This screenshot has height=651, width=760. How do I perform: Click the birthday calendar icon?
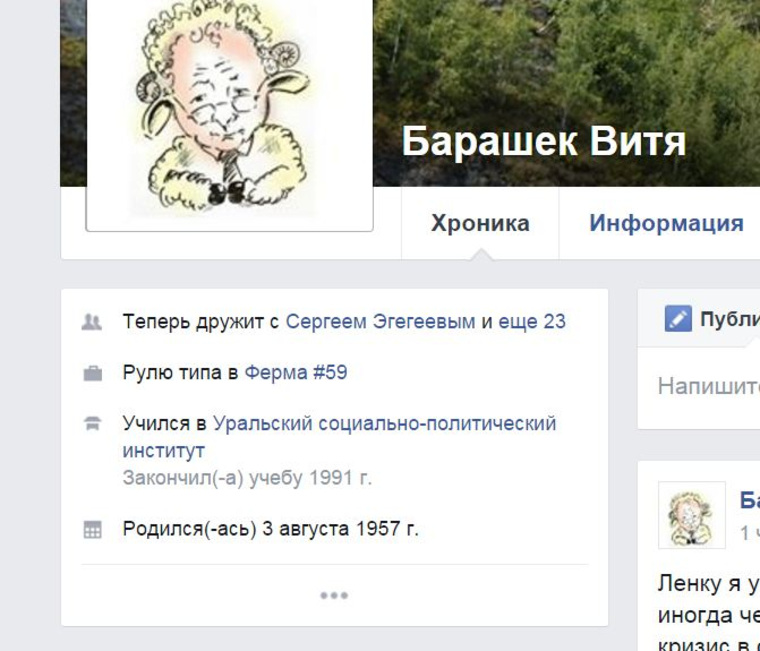(x=93, y=530)
